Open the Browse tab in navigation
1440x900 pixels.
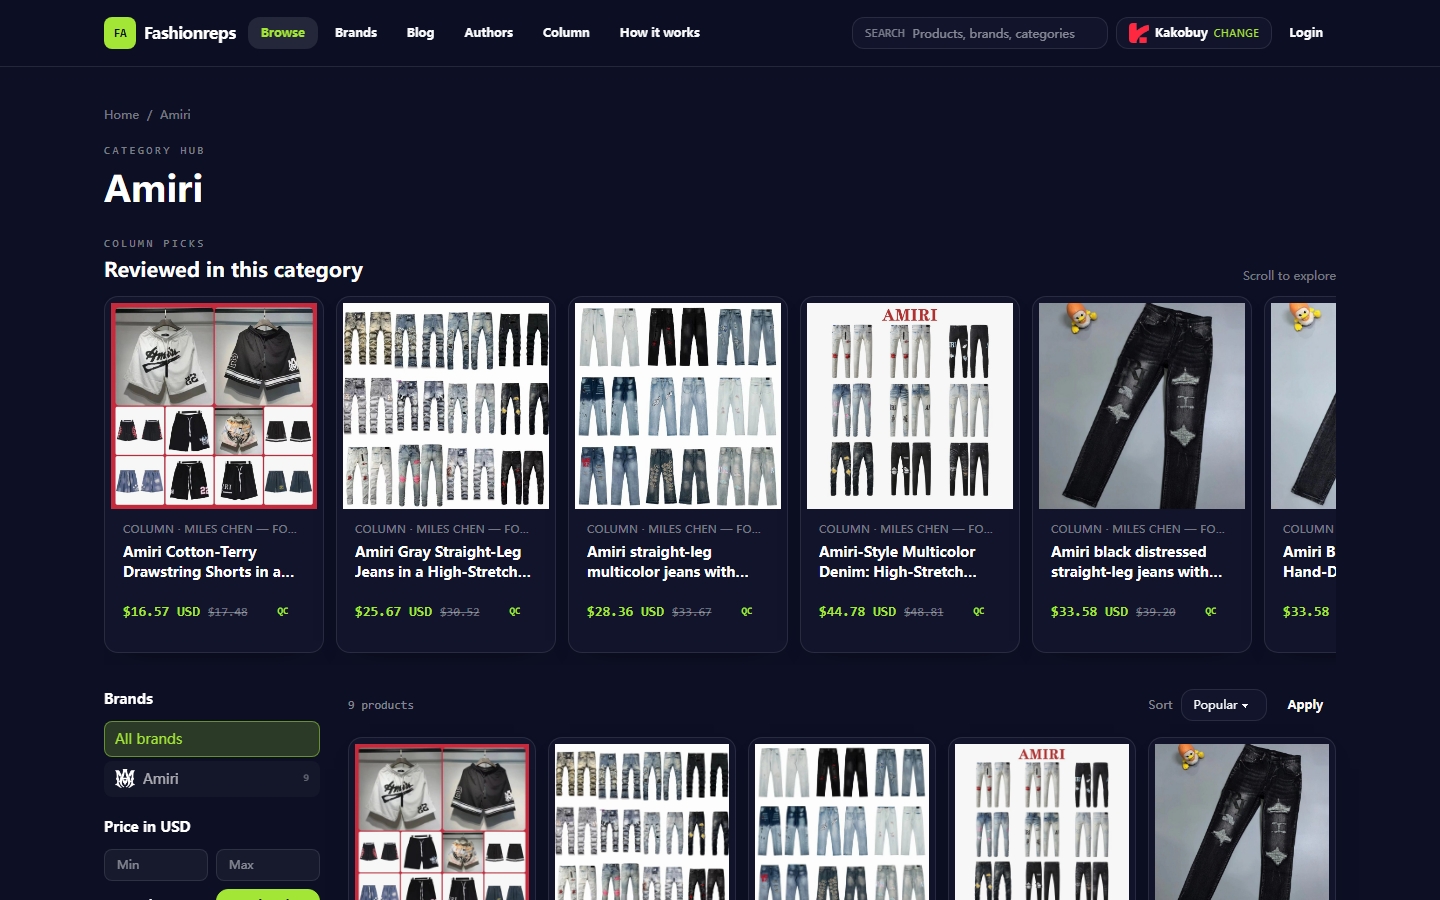click(x=283, y=33)
